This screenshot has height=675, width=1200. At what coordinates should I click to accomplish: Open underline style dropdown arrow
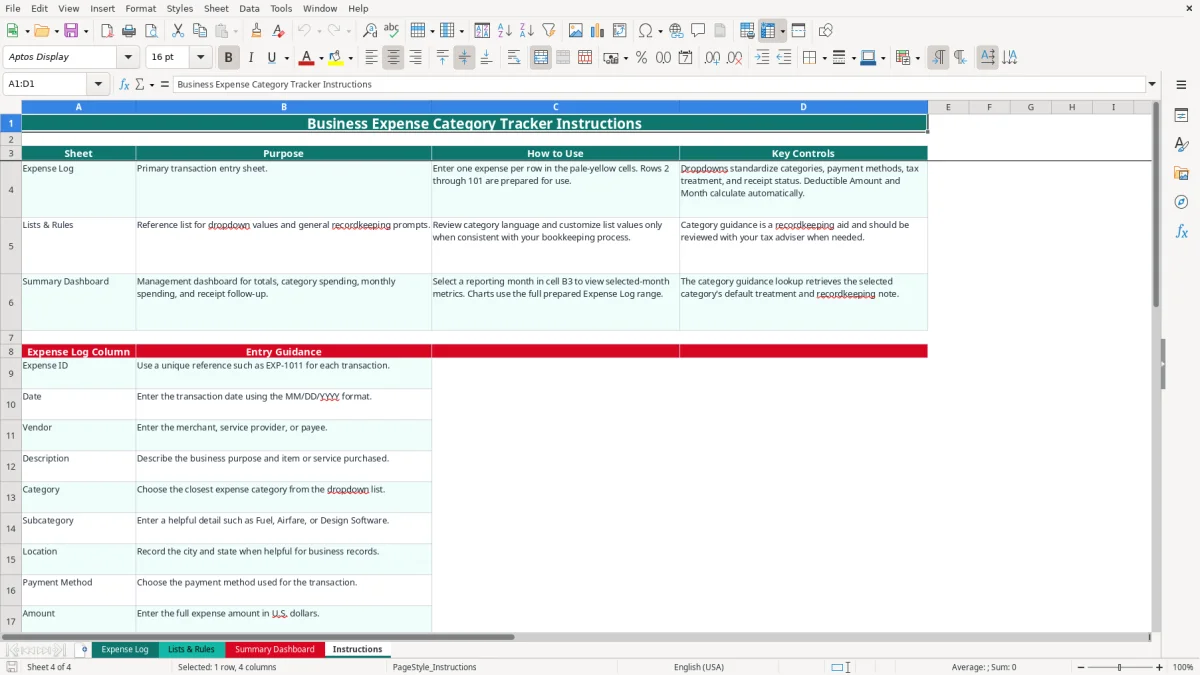tap(286, 58)
